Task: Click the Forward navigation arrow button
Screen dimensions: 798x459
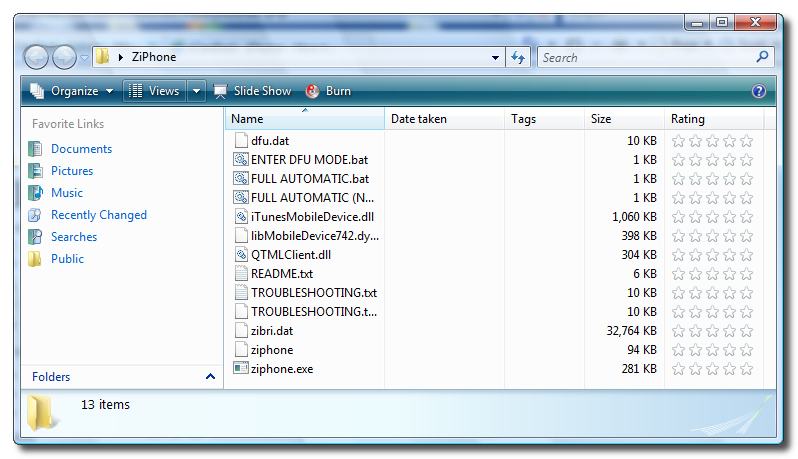Action: (x=64, y=57)
